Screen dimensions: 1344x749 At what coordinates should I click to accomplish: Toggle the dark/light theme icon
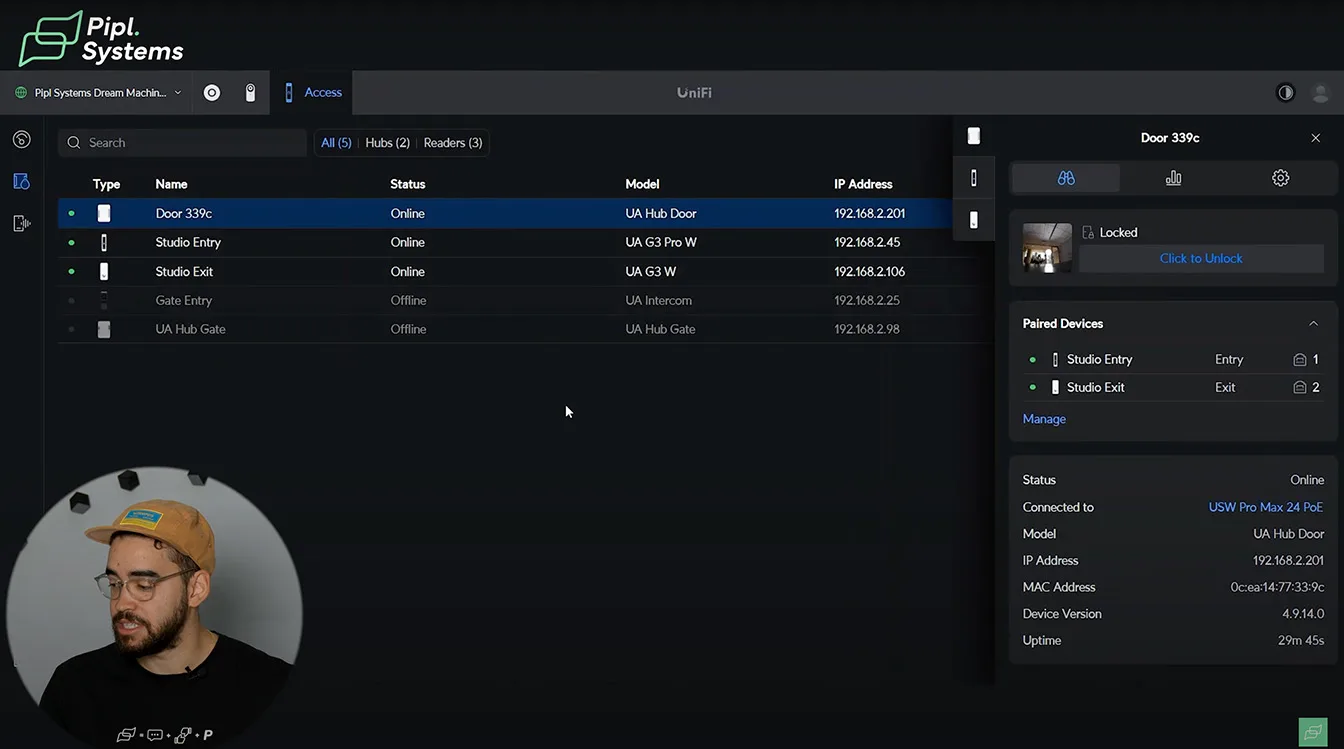(x=1286, y=93)
